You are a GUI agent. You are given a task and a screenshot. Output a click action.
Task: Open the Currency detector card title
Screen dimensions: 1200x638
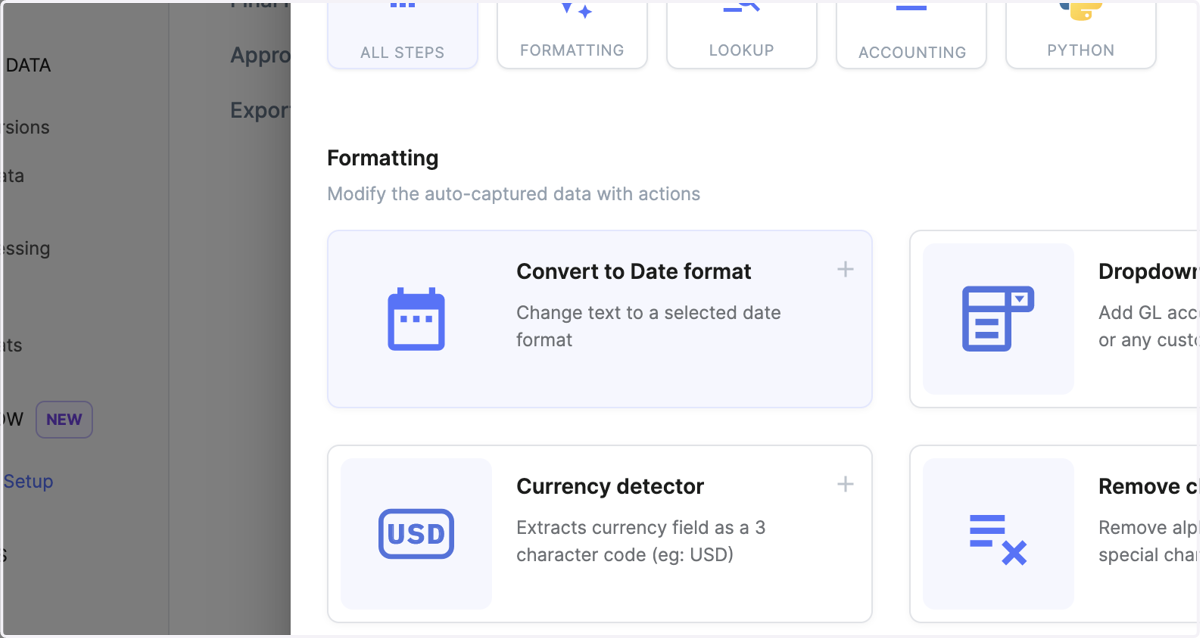click(610, 486)
